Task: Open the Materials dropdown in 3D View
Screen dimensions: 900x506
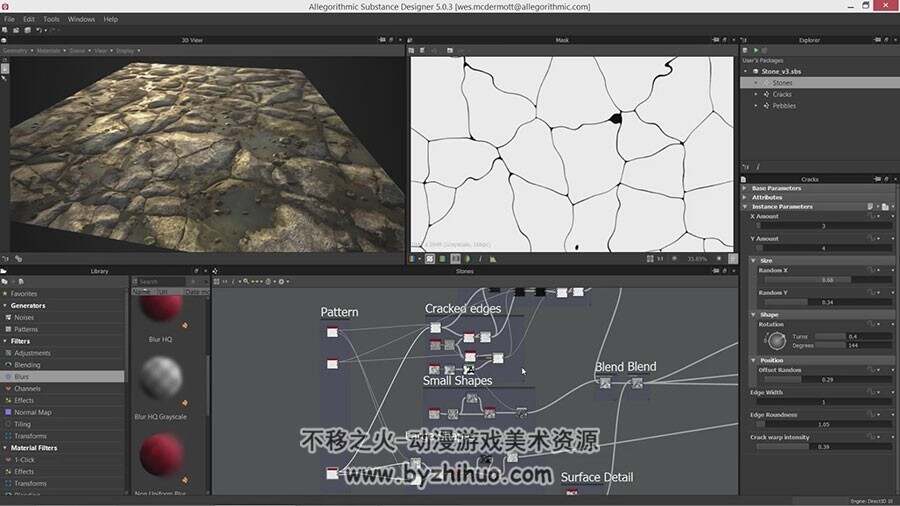Action: [x=51, y=50]
